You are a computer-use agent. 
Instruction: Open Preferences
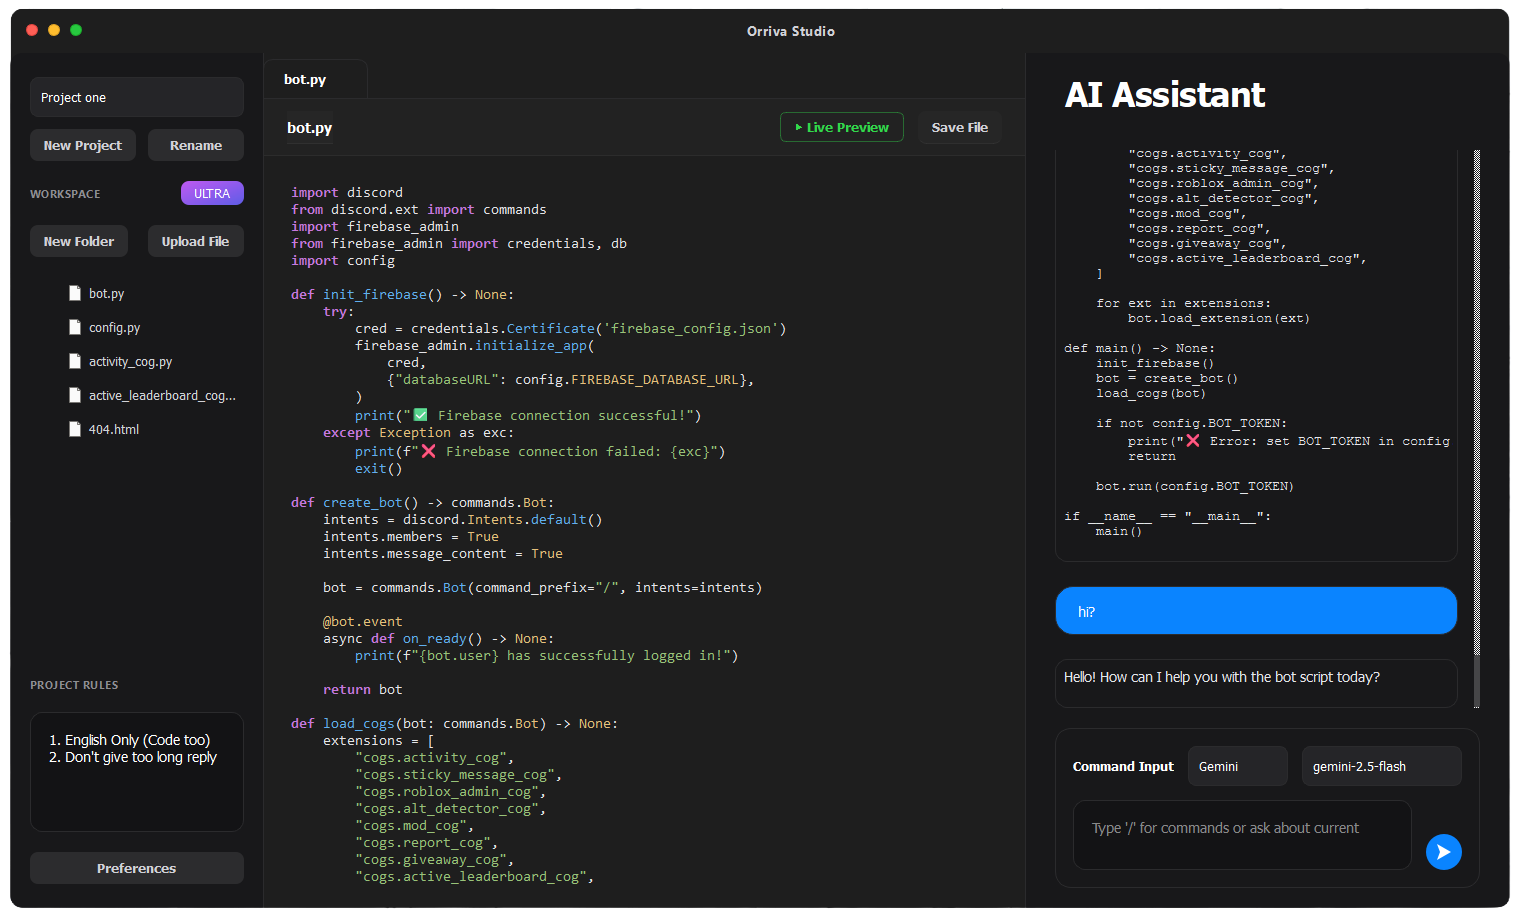(136, 867)
